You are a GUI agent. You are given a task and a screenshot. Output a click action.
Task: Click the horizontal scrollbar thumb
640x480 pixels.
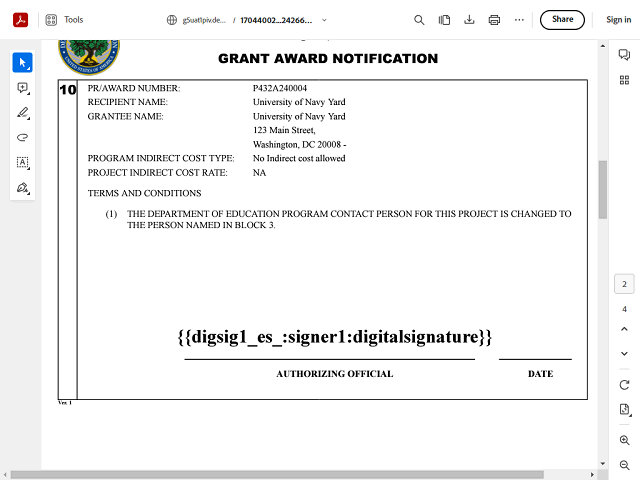point(277,475)
